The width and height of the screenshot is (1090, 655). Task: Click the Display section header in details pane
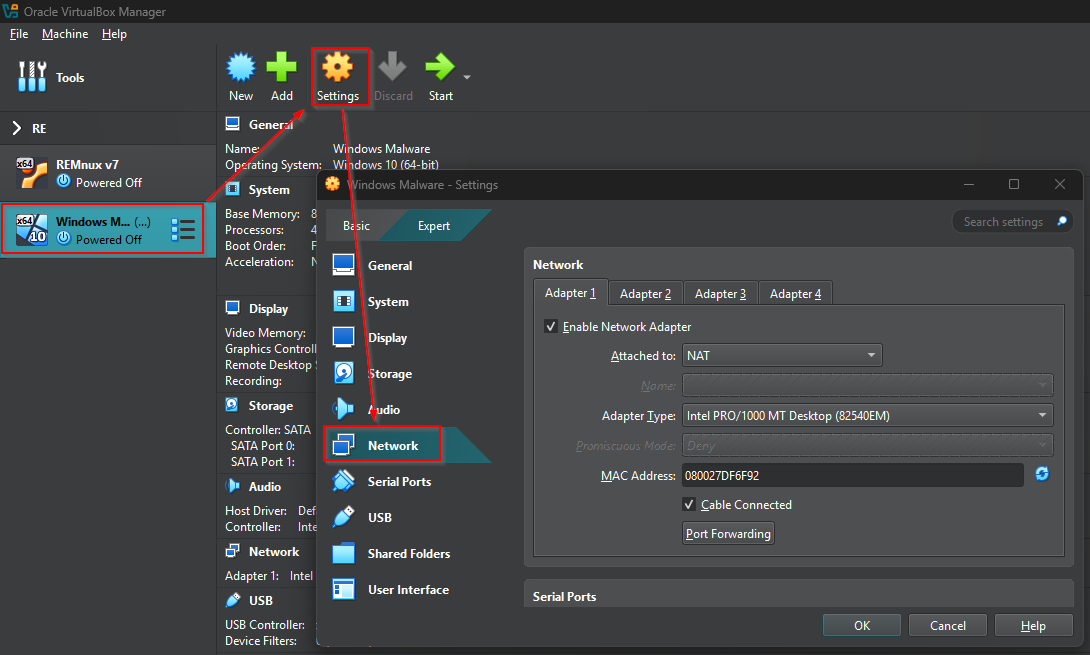(268, 308)
